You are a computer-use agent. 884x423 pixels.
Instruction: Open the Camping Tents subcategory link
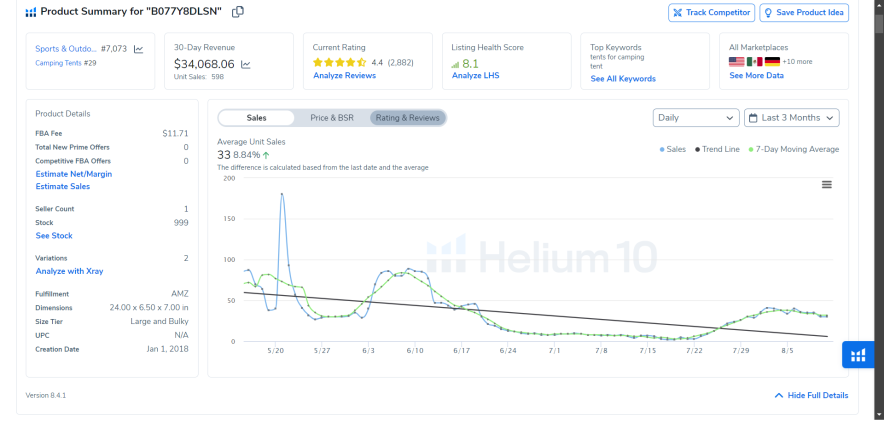tap(58, 63)
